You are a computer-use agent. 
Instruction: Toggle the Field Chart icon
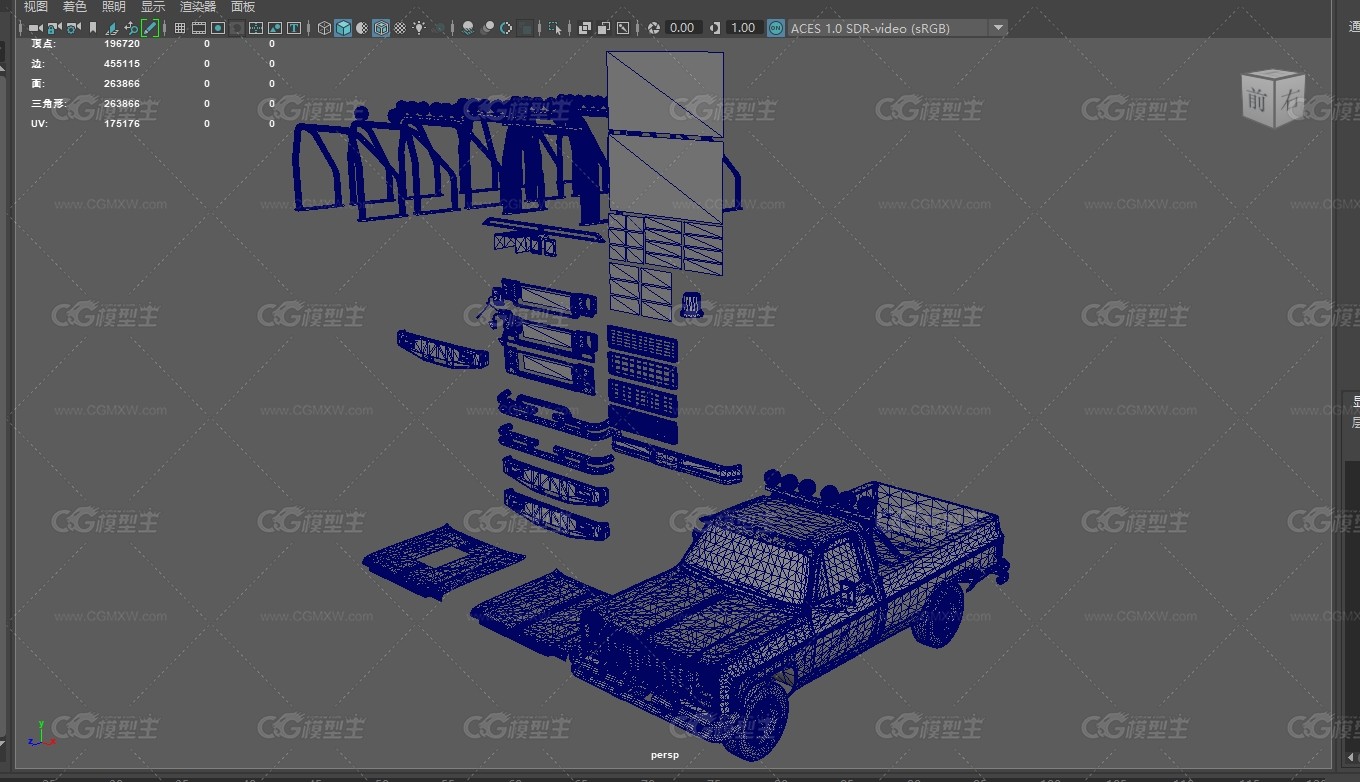point(256,28)
